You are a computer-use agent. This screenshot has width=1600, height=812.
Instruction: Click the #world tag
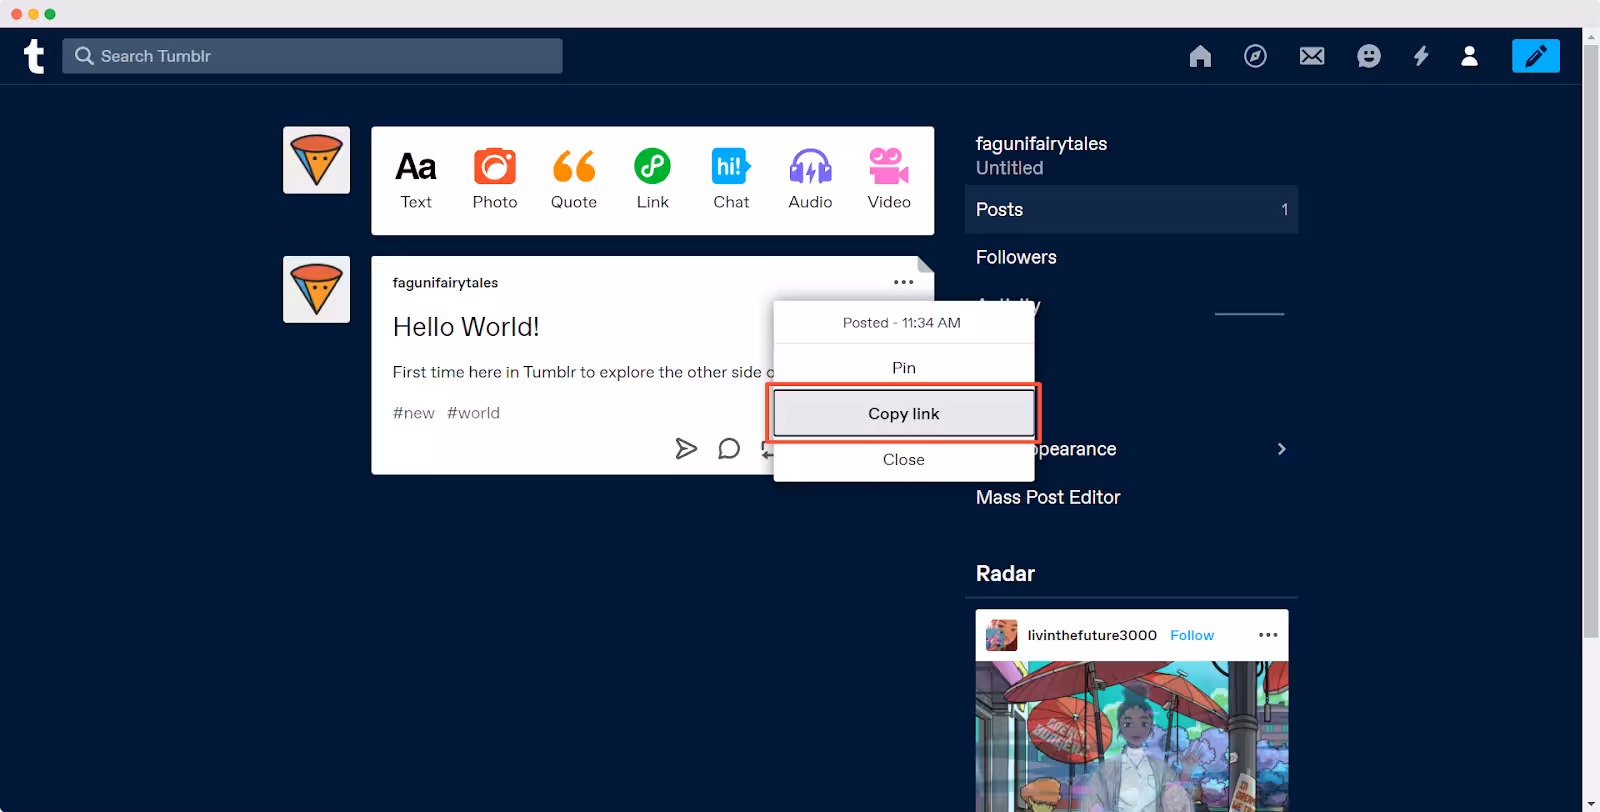coord(473,413)
